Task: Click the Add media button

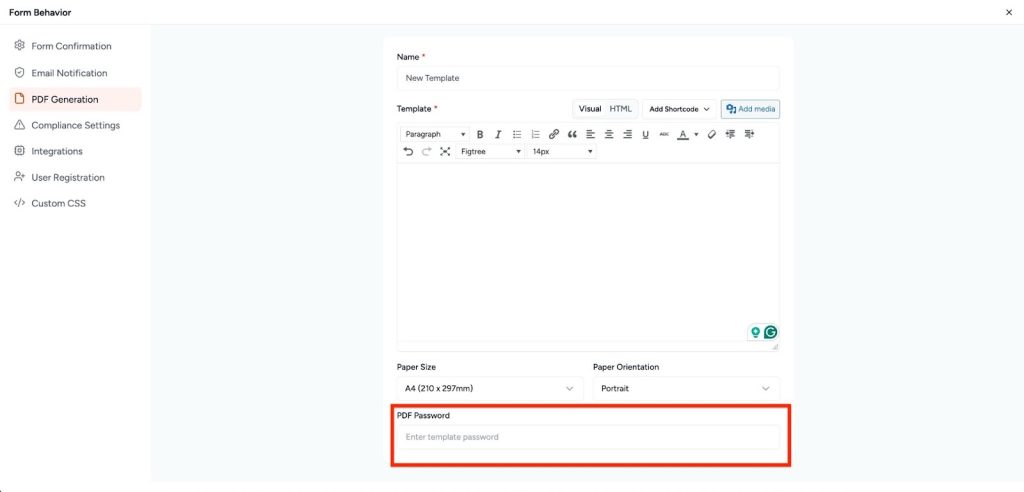Action: pos(750,109)
